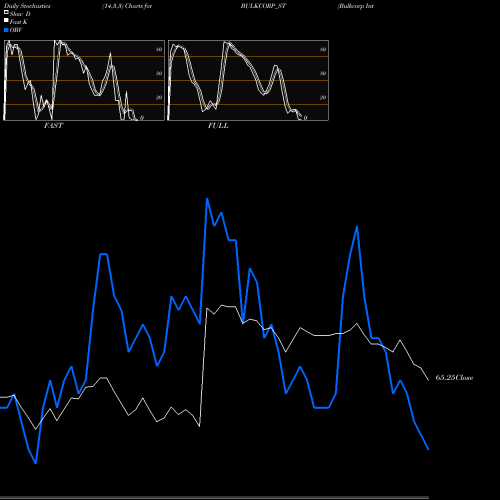The width and height of the screenshot is (500, 500).
Task: Click the FULL stochastic chart thumbnail
Action: tap(248, 80)
